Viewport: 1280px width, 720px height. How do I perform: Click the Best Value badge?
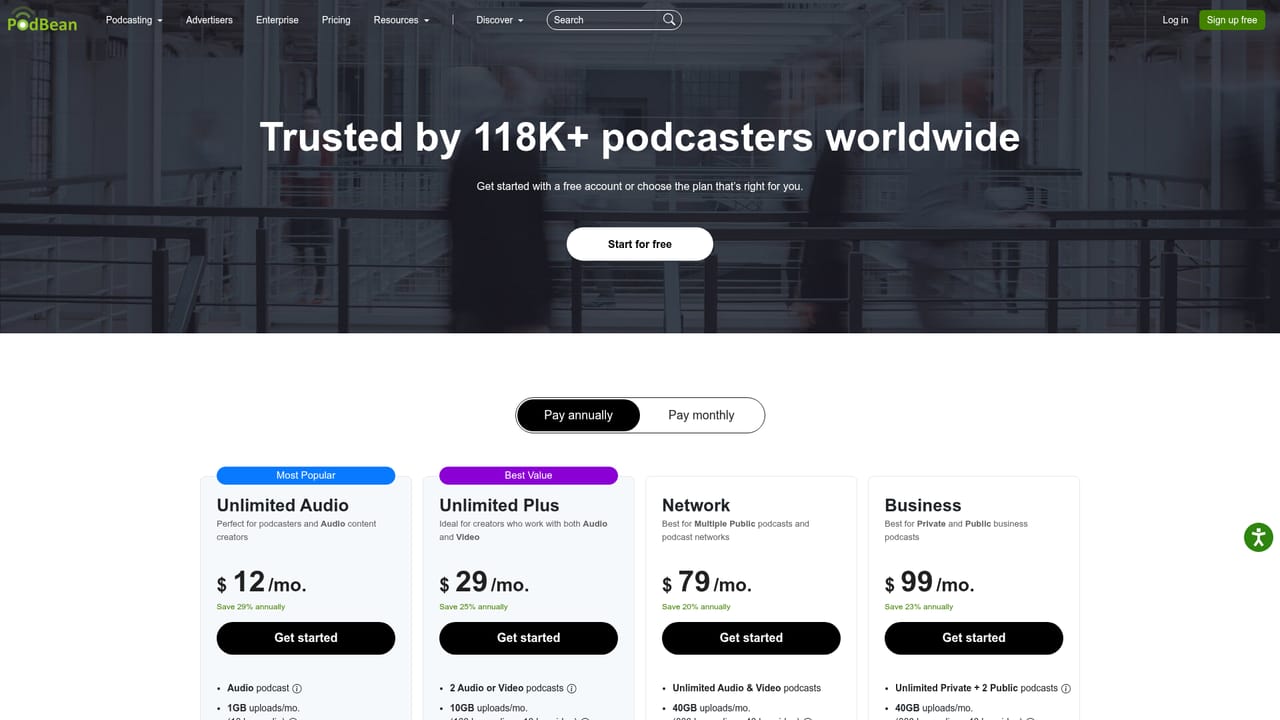click(x=529, y=476)
